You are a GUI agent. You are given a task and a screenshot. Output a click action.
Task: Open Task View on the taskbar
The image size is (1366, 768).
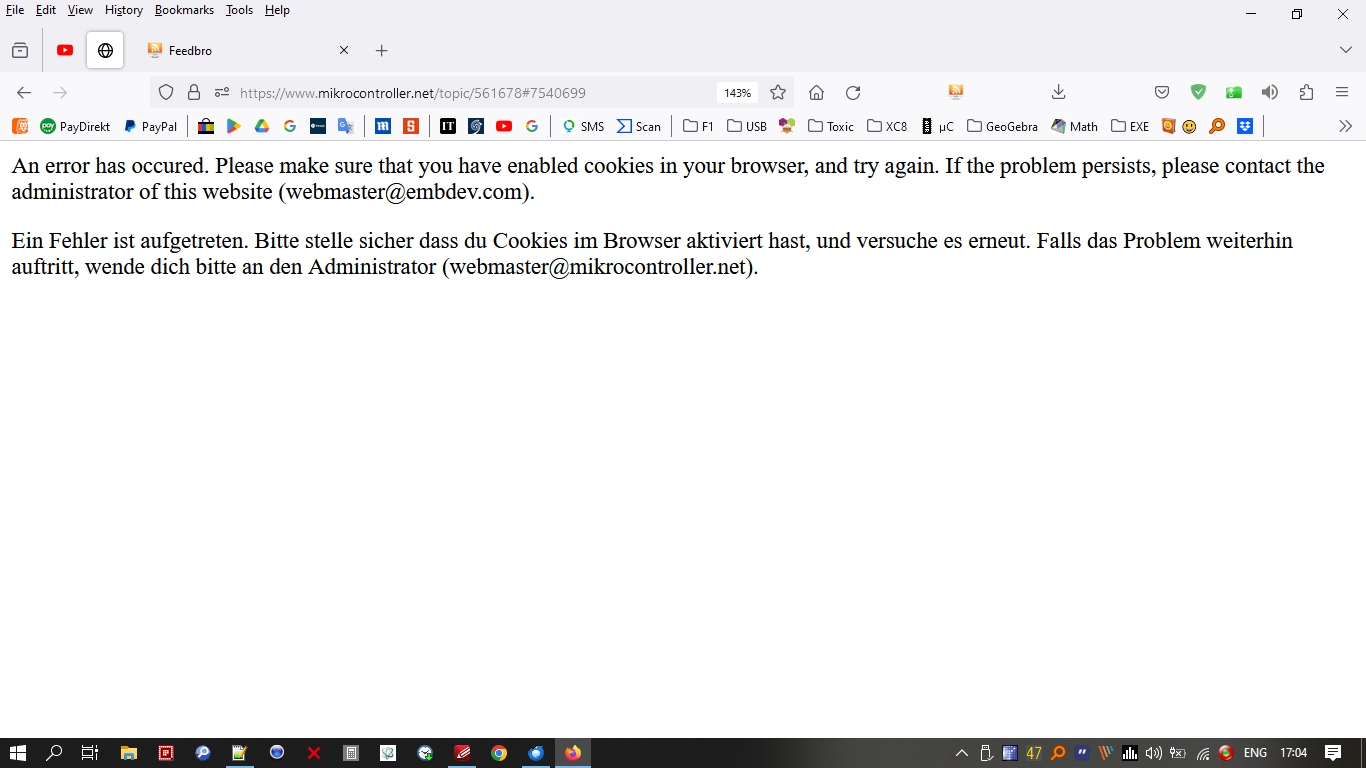[90, 753]
